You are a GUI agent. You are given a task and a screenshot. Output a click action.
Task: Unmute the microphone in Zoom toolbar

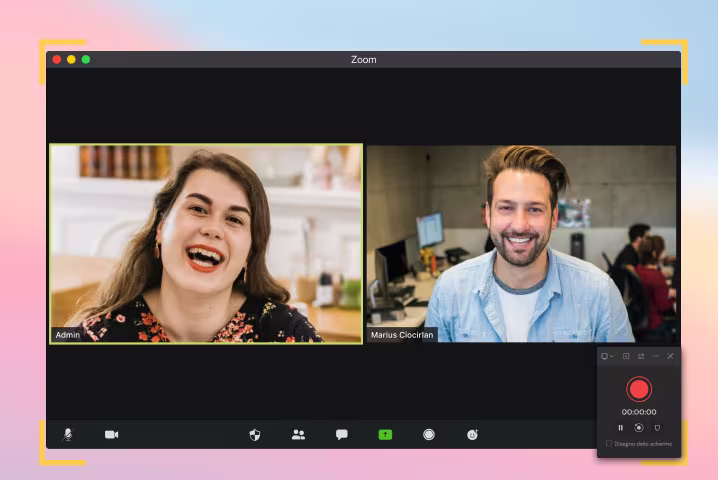point(68,434)
